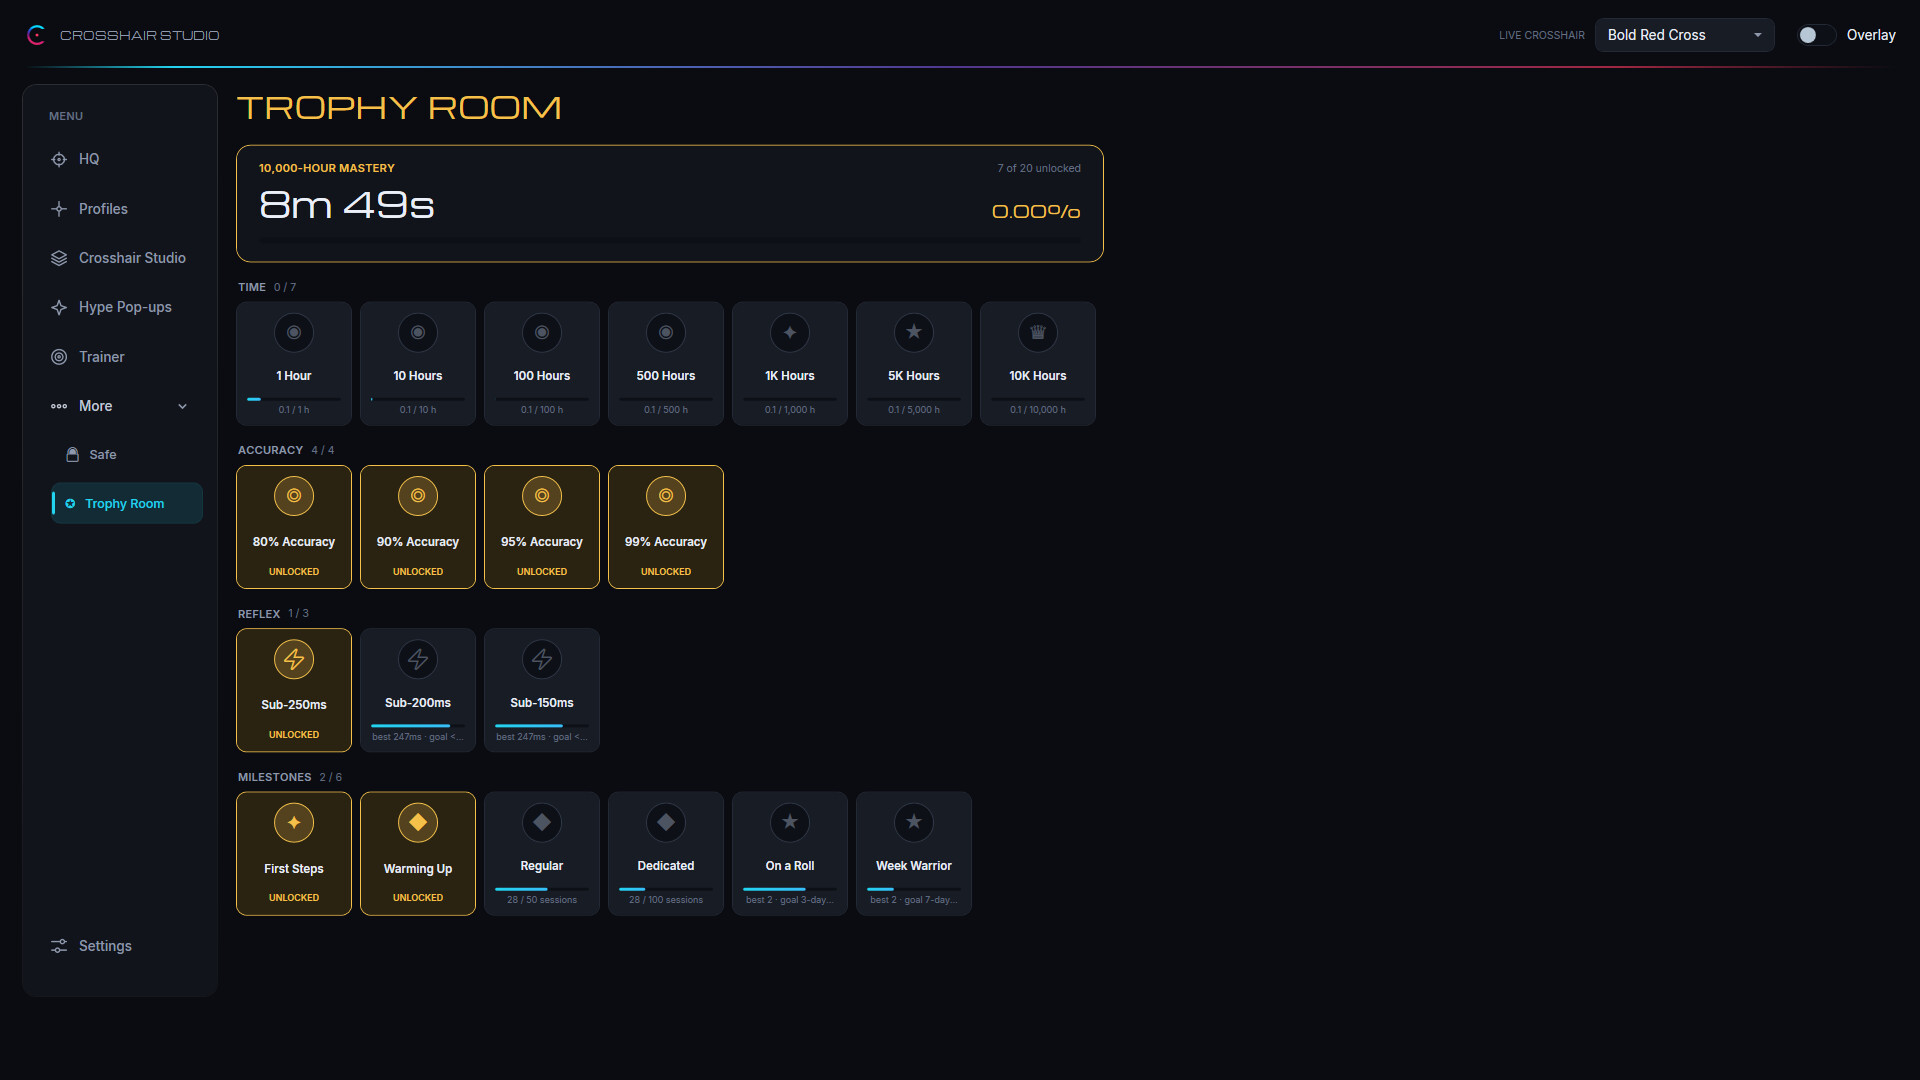Click the 99% Accuracy target icon
Image resolution: width=1920 pixels, height=1080 pixels.
666,496
